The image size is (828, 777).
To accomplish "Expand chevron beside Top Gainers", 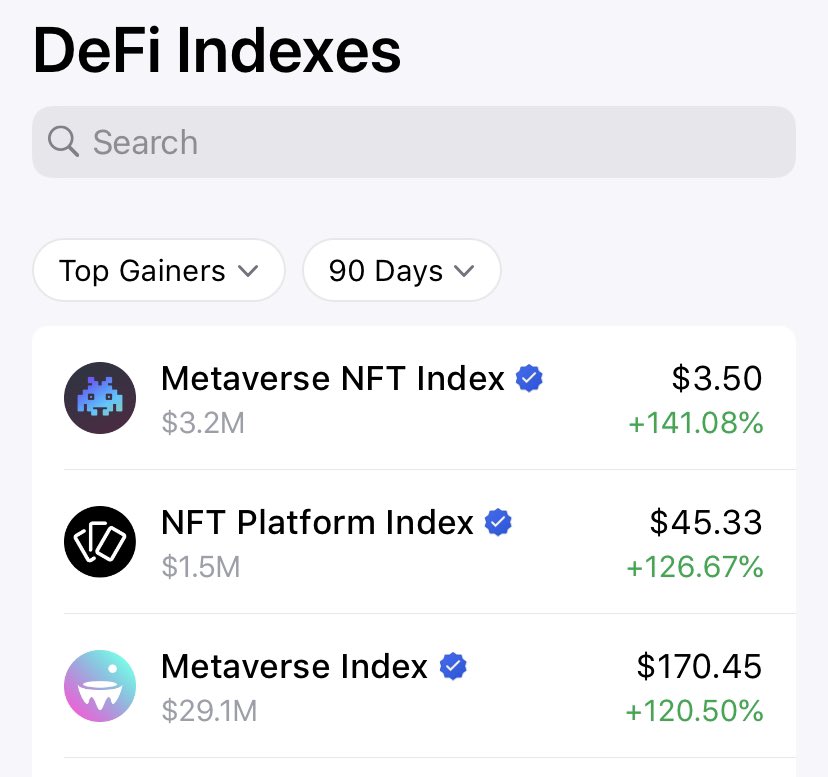I will 248,272.
